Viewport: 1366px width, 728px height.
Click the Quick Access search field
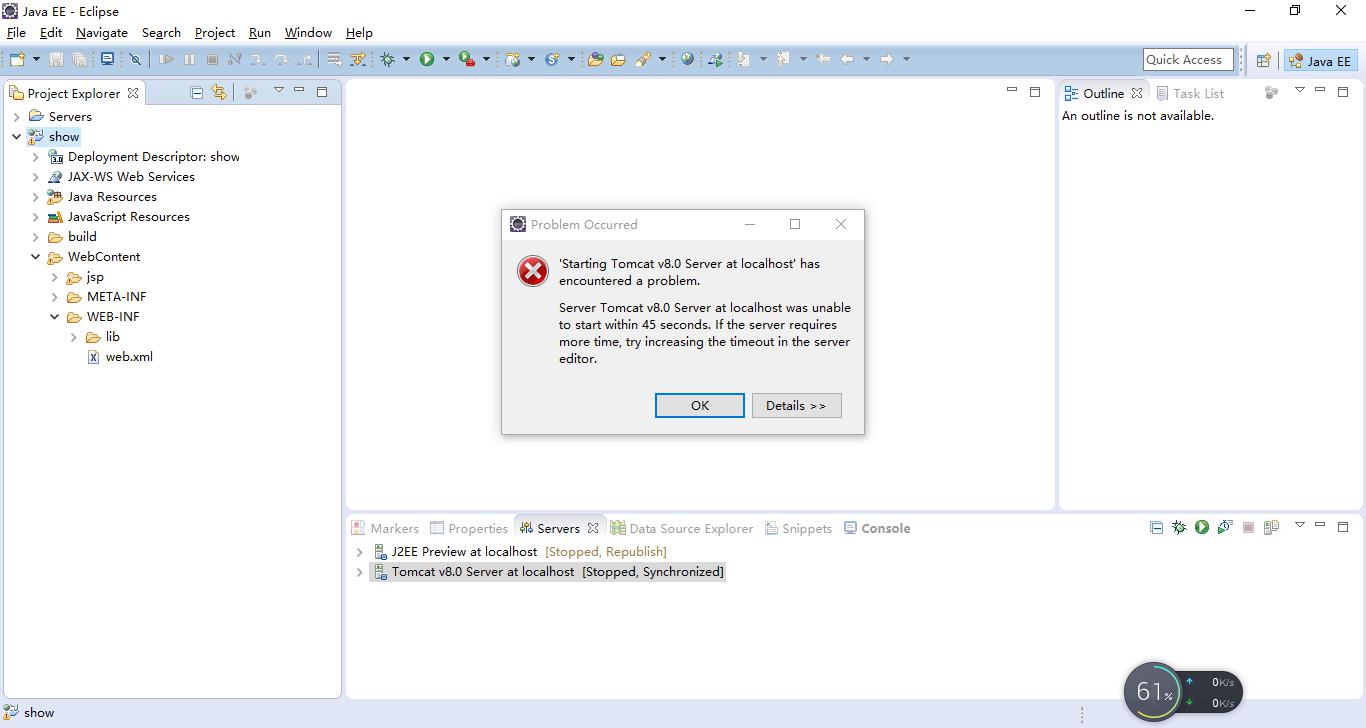click(1190, 60)
